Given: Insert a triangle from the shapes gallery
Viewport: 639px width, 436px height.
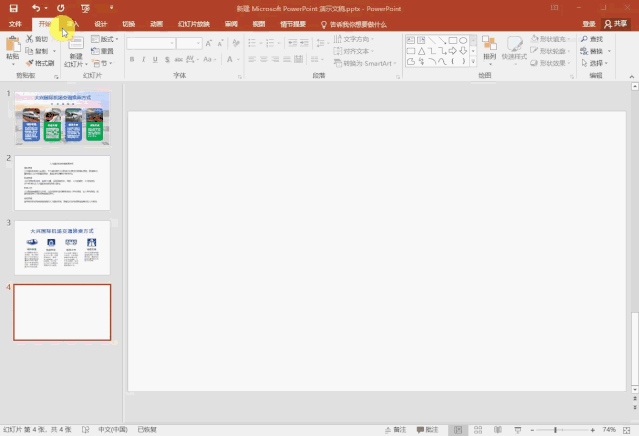Looking at the screenshot, I should tap(421, 51).
